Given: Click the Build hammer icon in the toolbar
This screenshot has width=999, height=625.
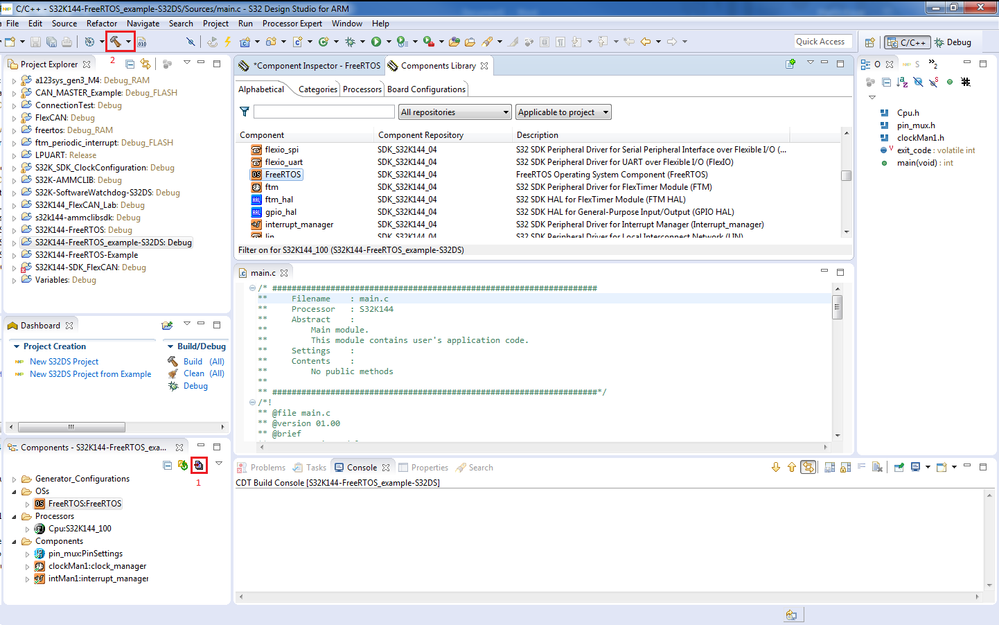Looking at the screenshot, I should [115, 42].
